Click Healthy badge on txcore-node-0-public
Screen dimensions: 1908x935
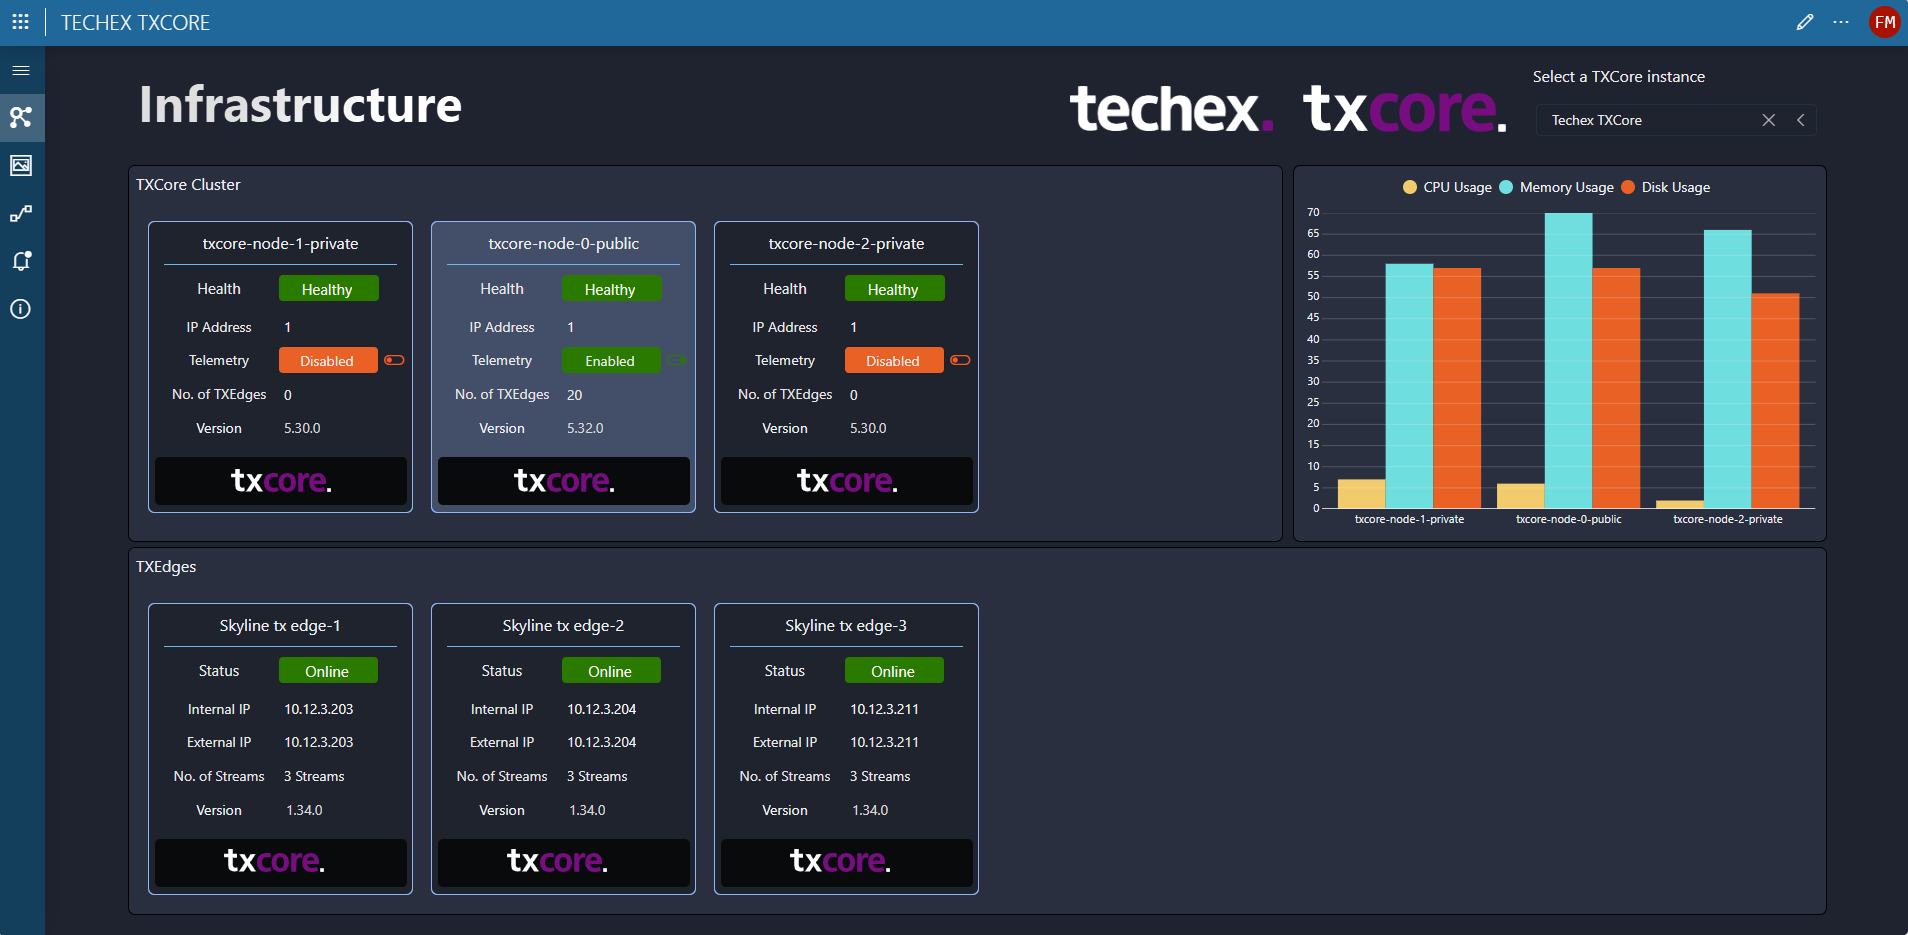coord(611,289)
